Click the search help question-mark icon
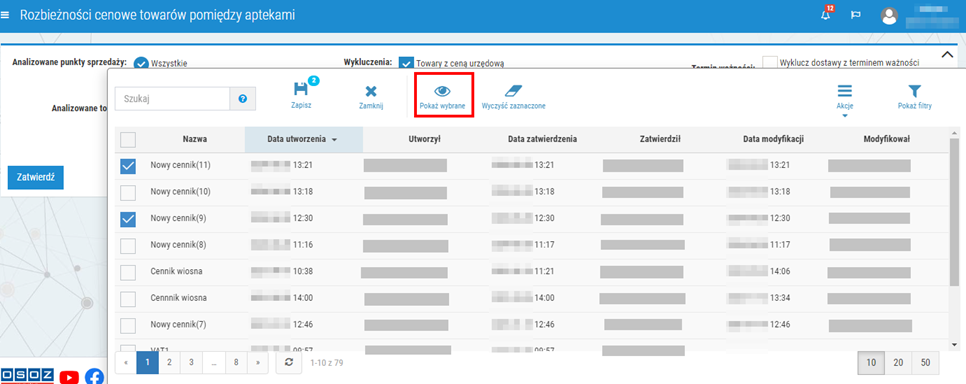 243,98
